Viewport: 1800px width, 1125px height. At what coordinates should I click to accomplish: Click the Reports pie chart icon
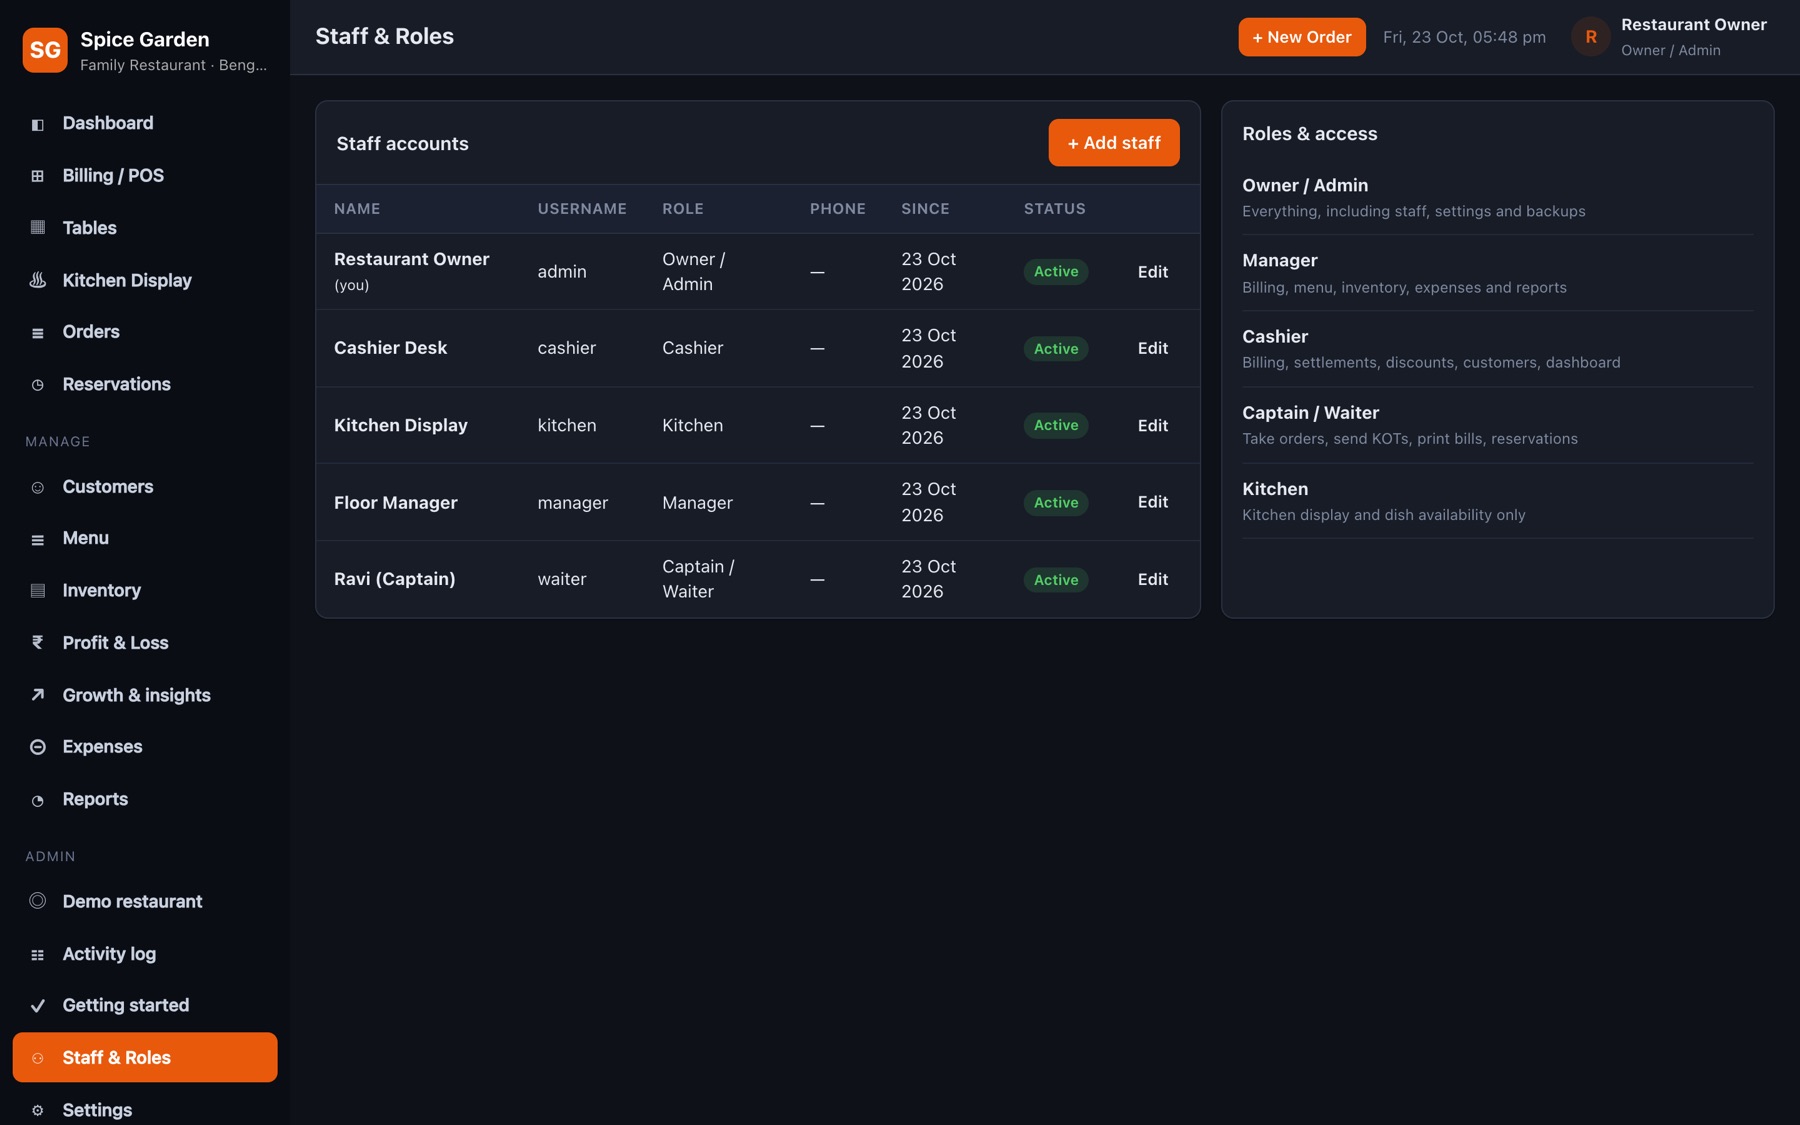(x=38, y=800)
